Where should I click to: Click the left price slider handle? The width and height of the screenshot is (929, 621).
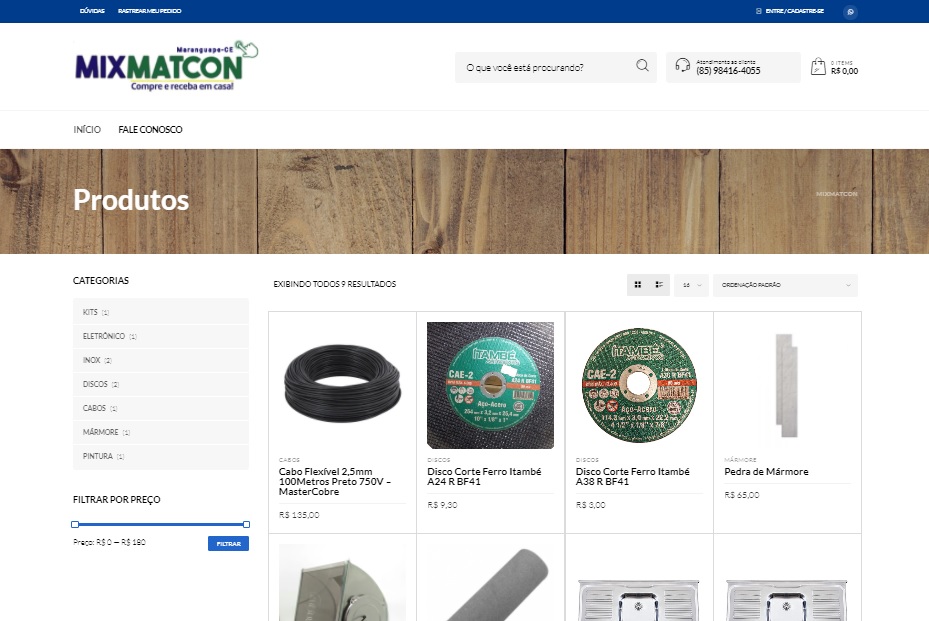[x=75, y=524]
